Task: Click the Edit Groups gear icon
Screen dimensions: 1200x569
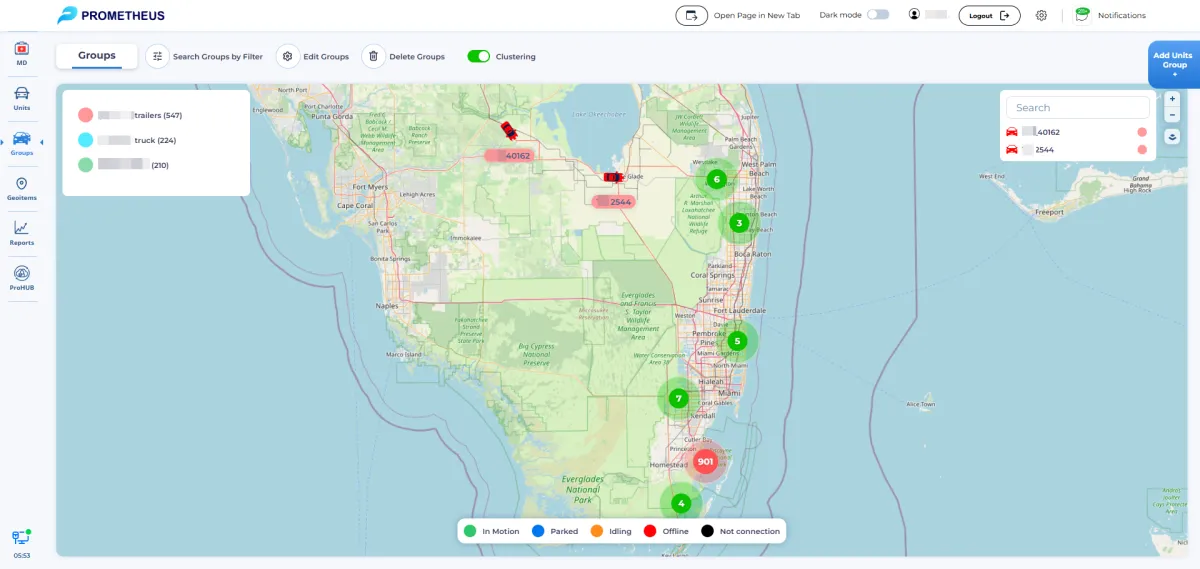Action: tap(288, 56)
